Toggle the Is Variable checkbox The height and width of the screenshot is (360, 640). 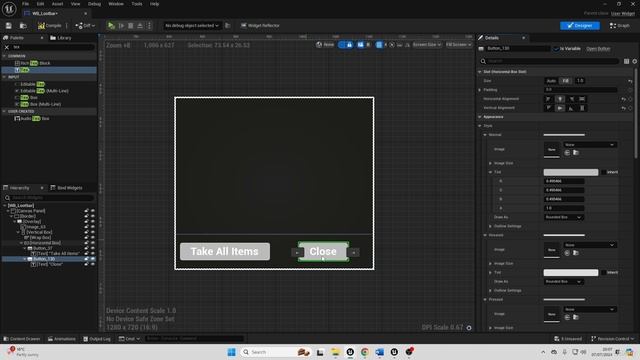pyautogui.click(x=556, y=49)
